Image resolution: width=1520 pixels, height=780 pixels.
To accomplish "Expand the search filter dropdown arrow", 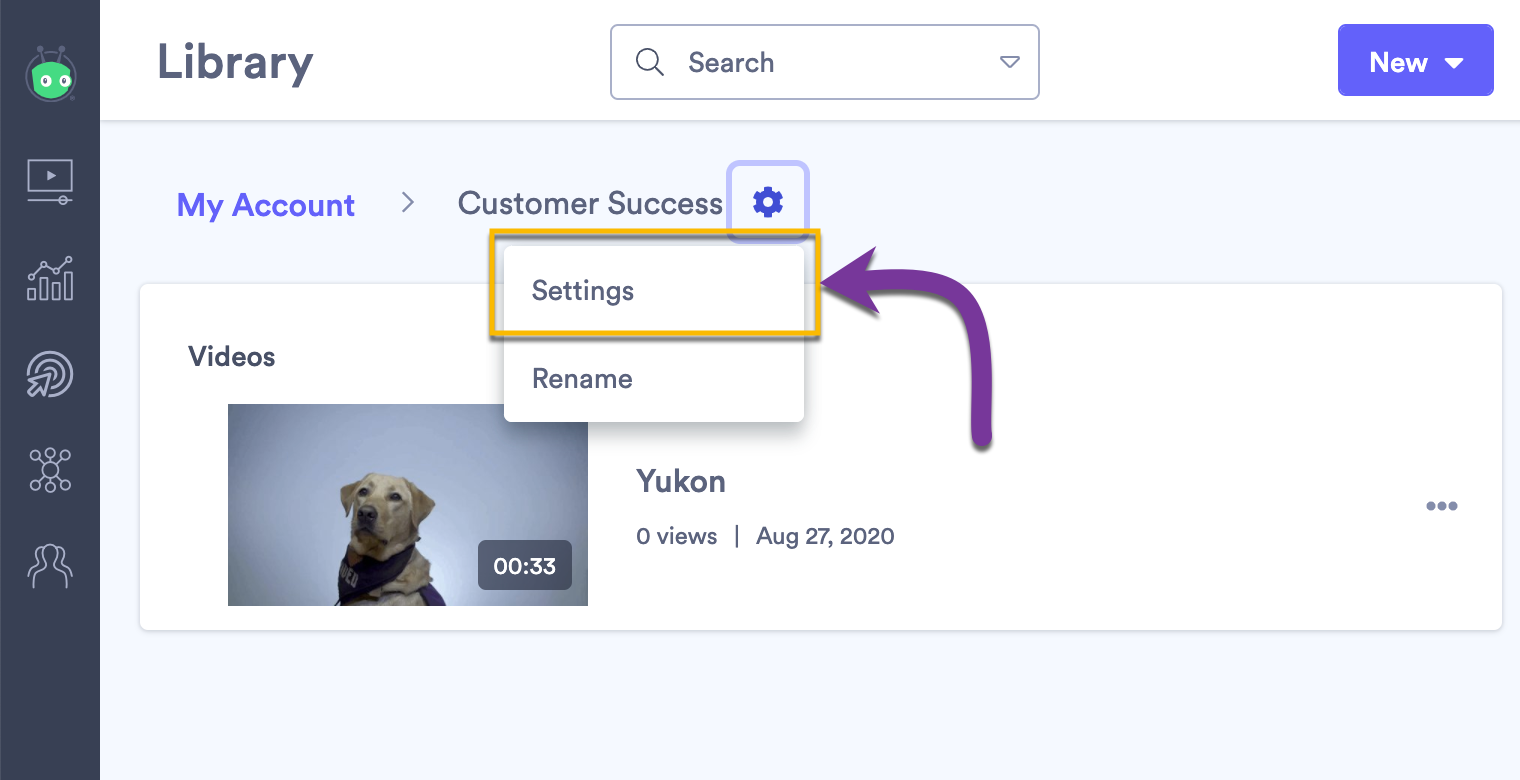I will coord(1010,62).
